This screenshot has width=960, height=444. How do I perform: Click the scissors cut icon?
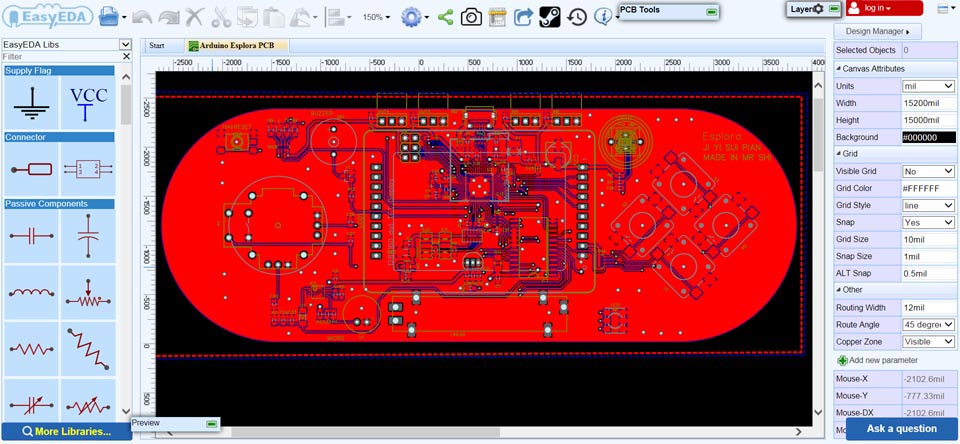tap(221, 17)
